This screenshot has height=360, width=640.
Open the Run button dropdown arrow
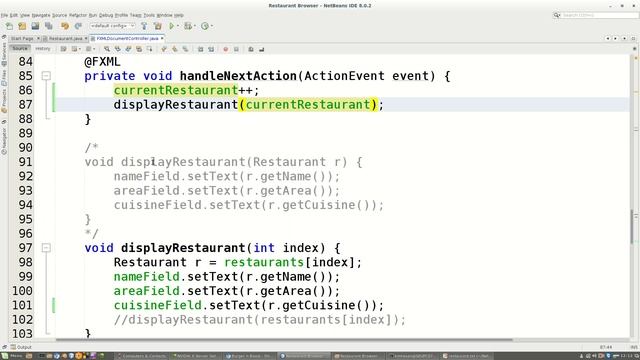(x=178, y=26)
